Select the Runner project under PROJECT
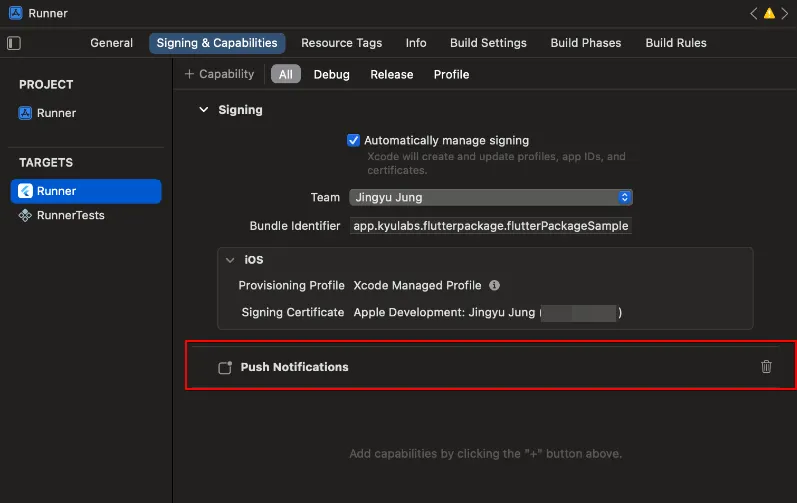The width and height of the screenshot is (800, 503). click(56, 113)
